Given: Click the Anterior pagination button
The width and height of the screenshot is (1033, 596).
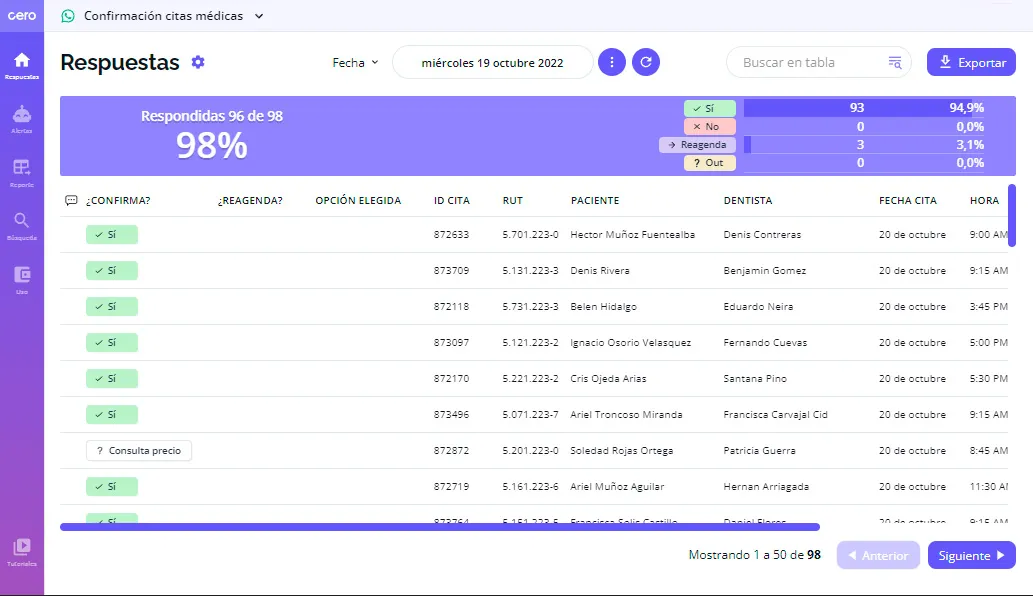Looking at the screenshot, I should [x=878, y=555].
